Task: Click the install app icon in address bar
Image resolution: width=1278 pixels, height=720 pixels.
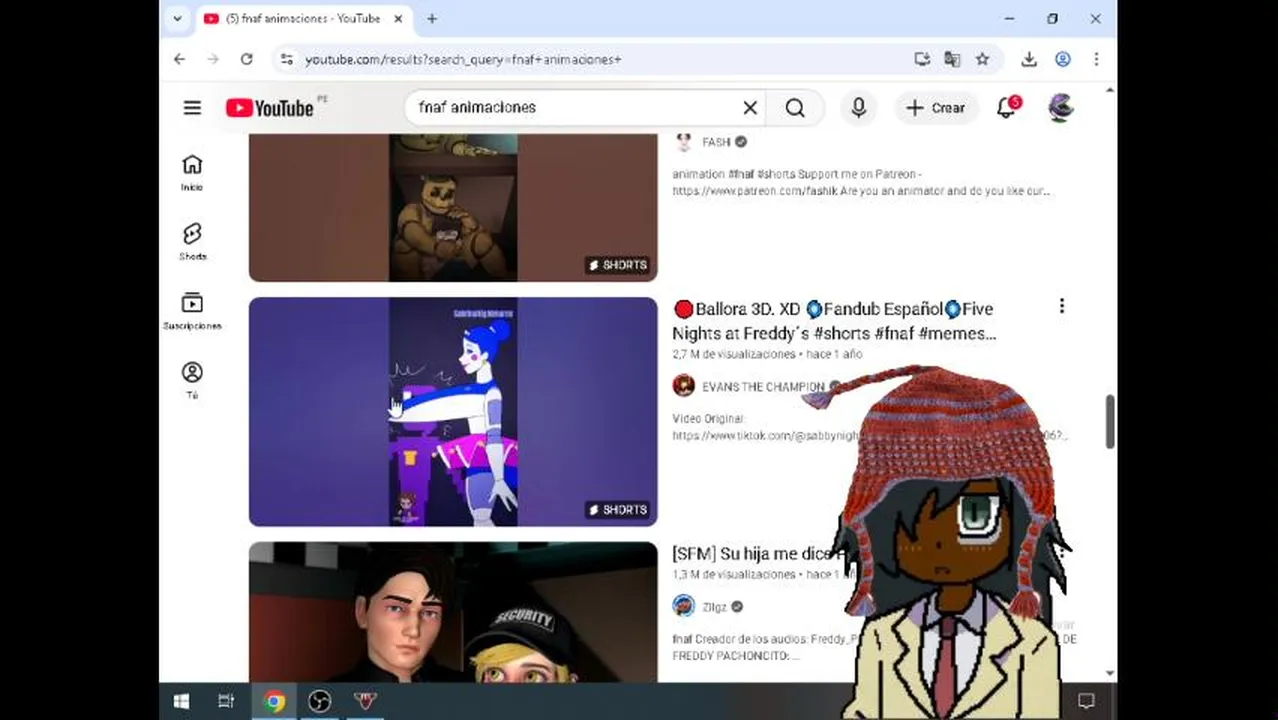Action: click(x=922, y=59)
